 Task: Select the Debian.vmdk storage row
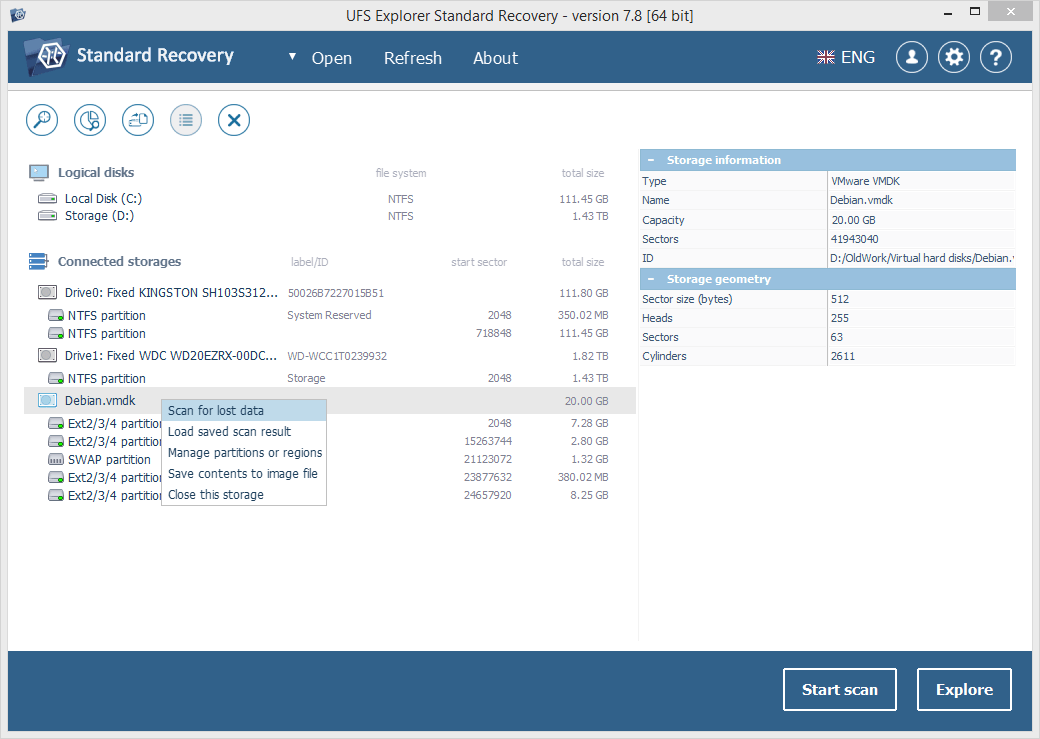point(330,401)
